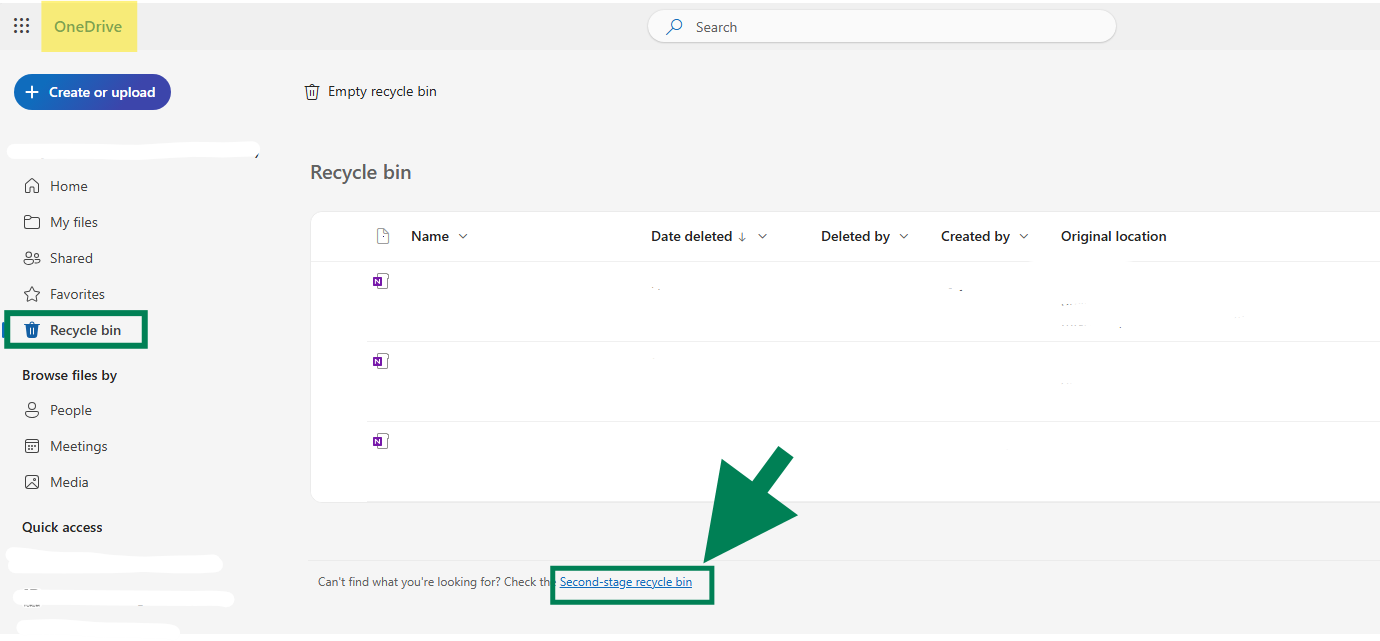Select Recycle bin in the sidebar
This screenshot has height=641, width=1380.
pos(76,330)
